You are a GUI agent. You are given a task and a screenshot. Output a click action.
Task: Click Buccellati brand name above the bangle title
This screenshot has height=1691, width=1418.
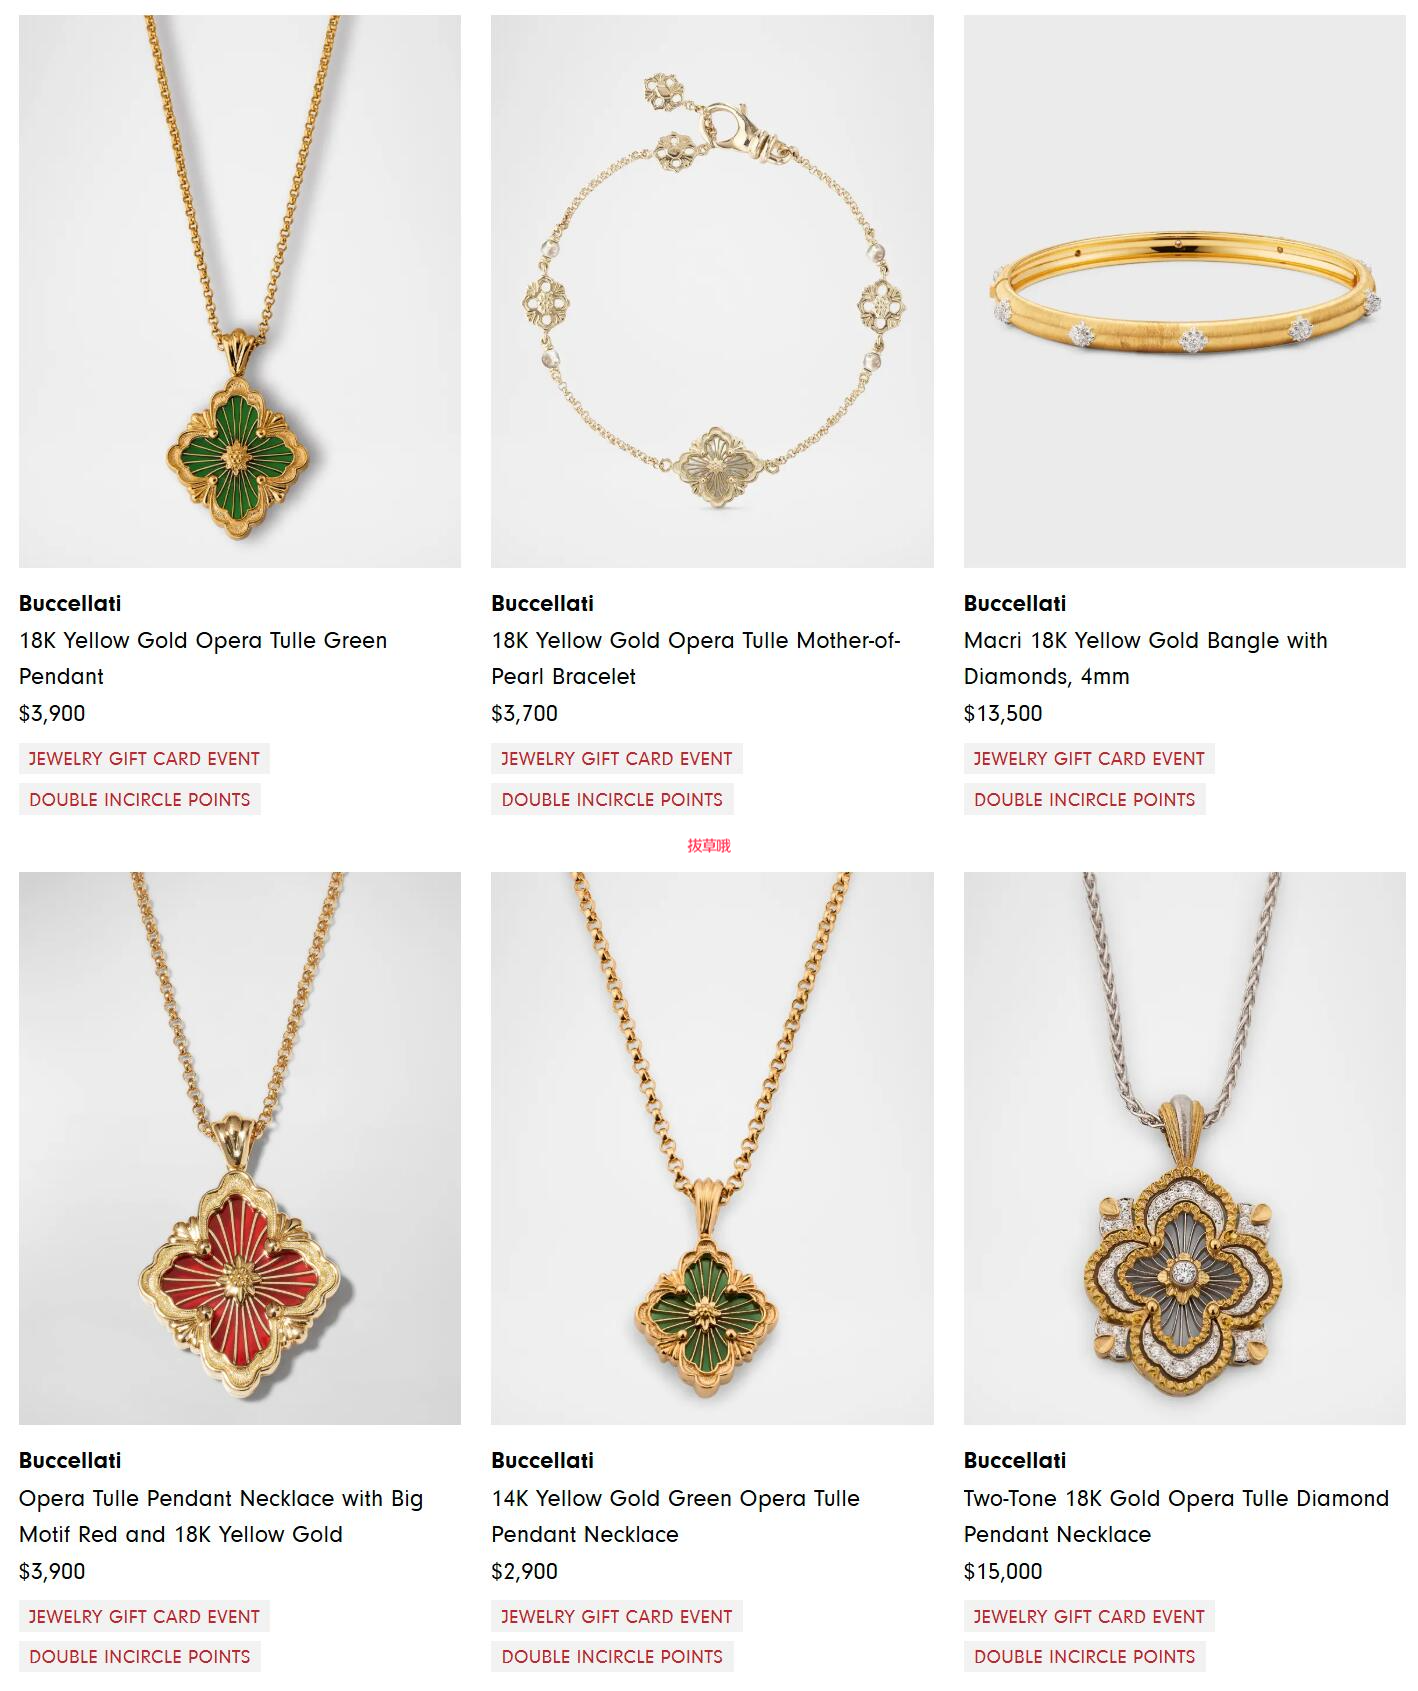[1015, 603]
